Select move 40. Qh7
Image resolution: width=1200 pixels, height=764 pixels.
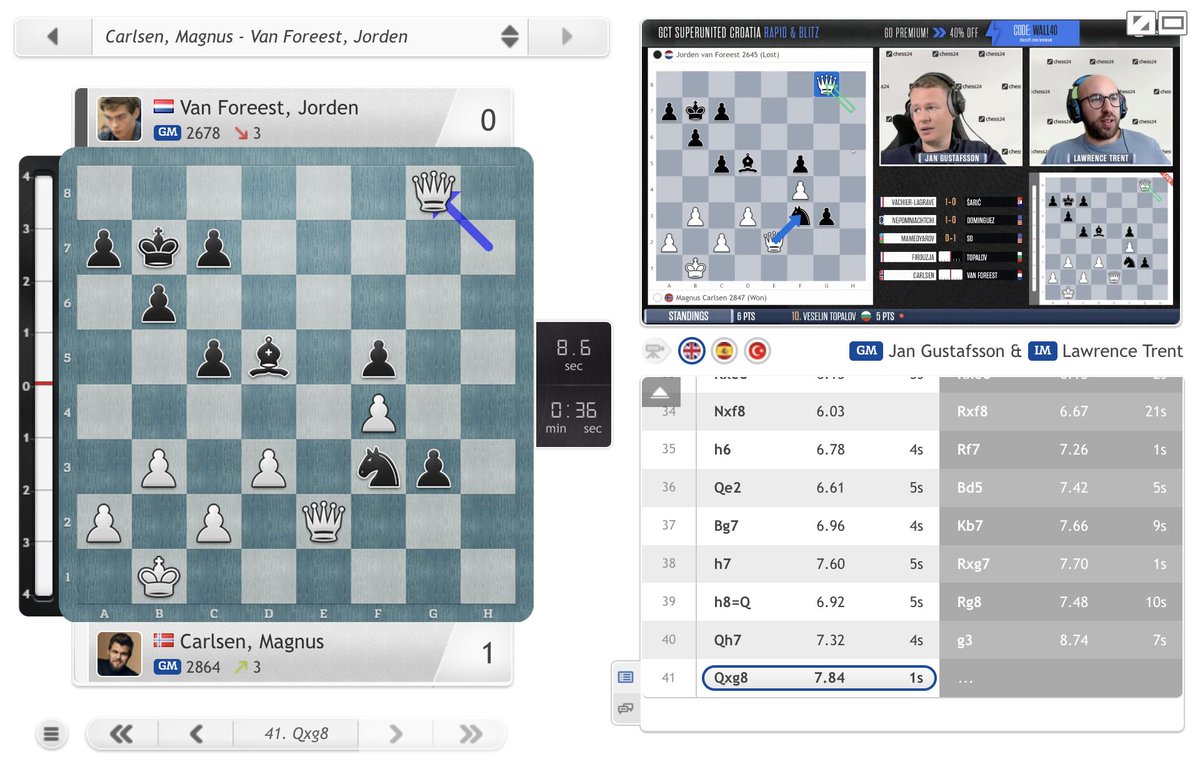click(x=817, y=639)
